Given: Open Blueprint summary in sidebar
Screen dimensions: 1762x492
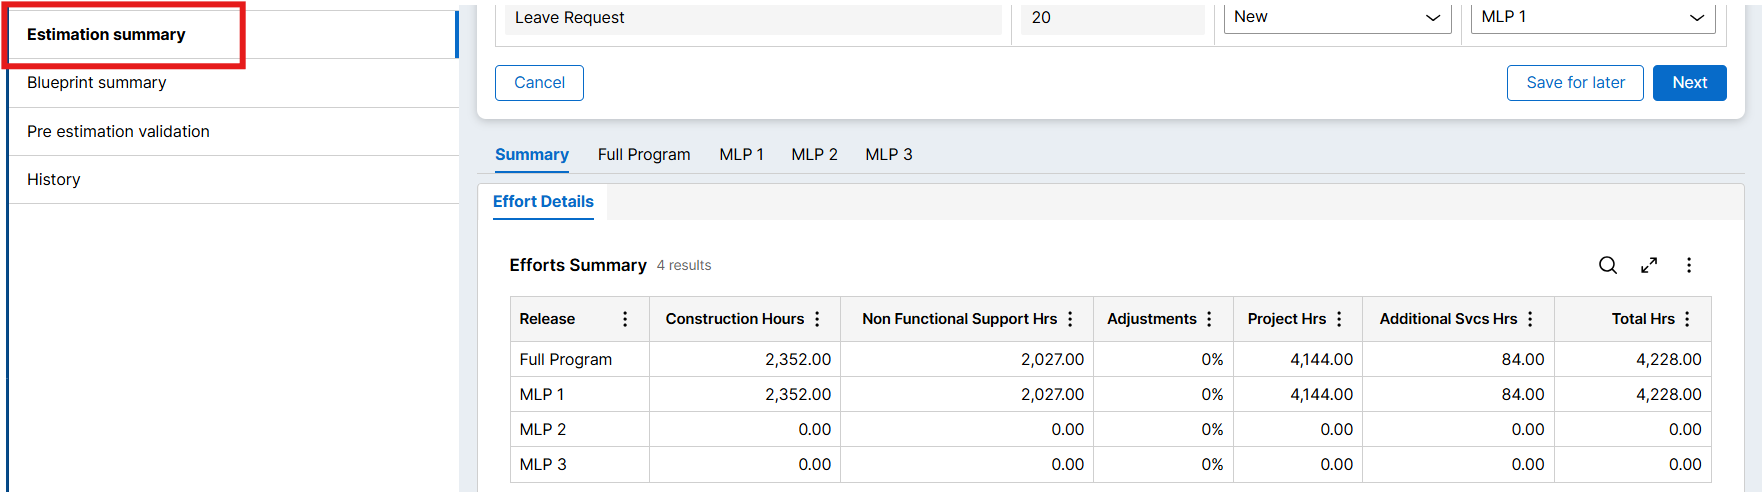Looking at the screenshot, I should [x=97, y=83].
